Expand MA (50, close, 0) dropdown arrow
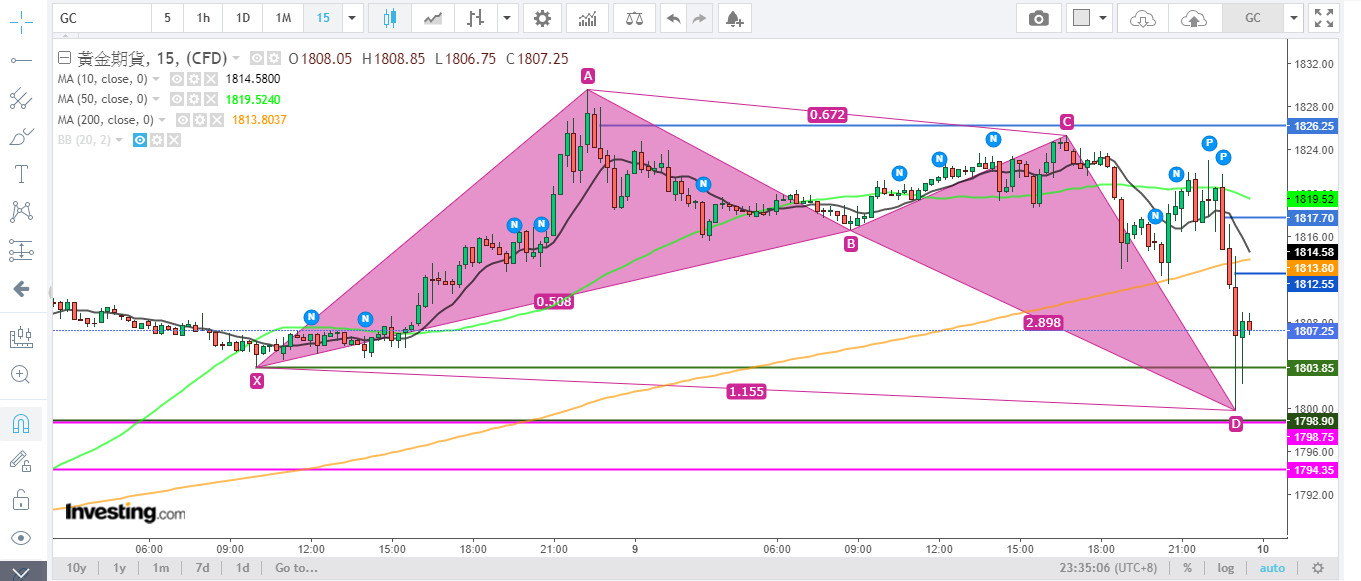Image resolution: width=1361 pixels, height=581 pixels. point(156,99)
